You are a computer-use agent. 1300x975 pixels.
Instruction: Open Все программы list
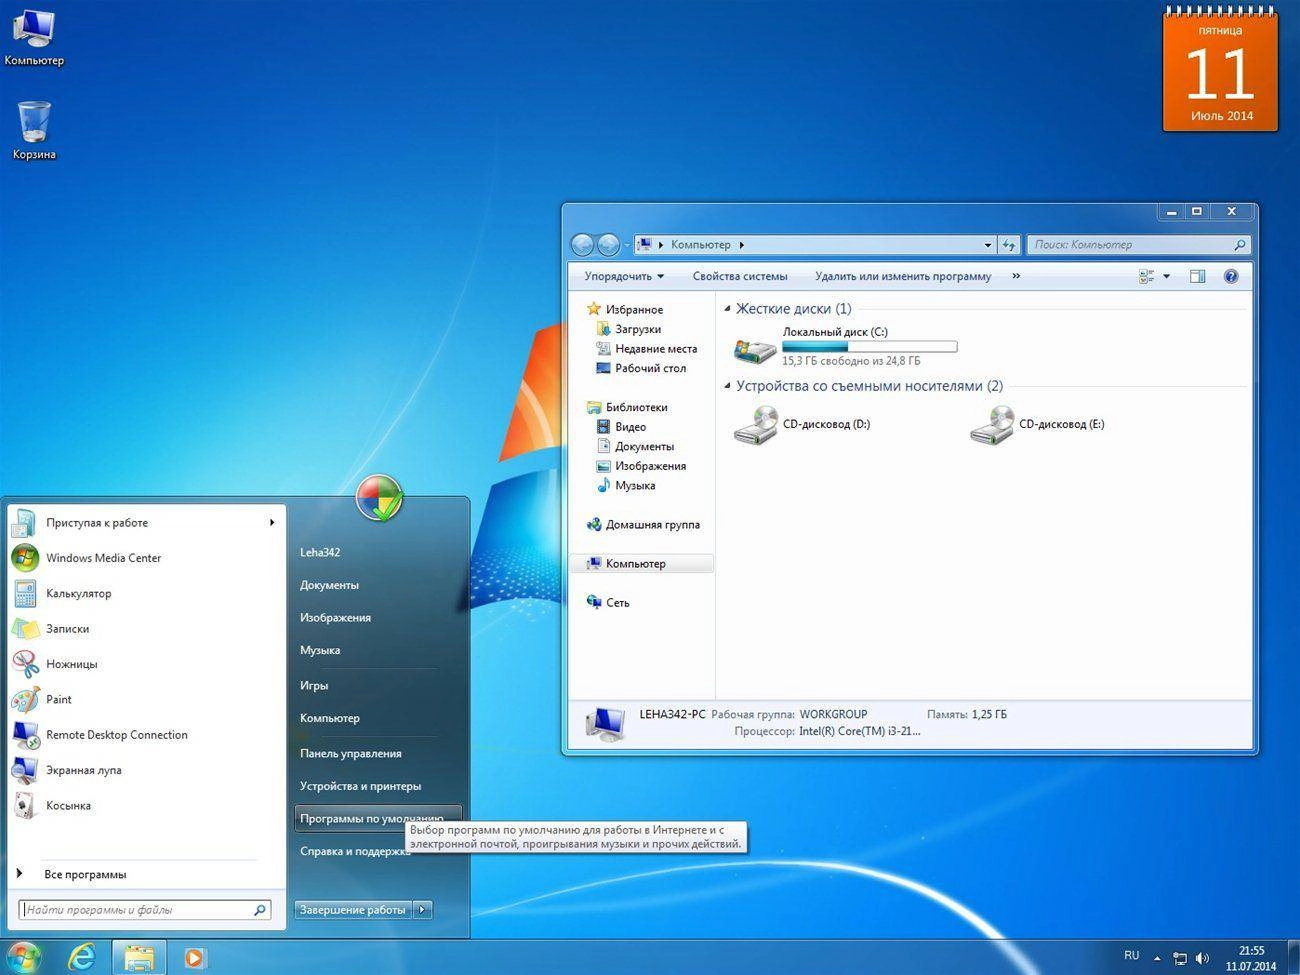(x=85, y=874)
